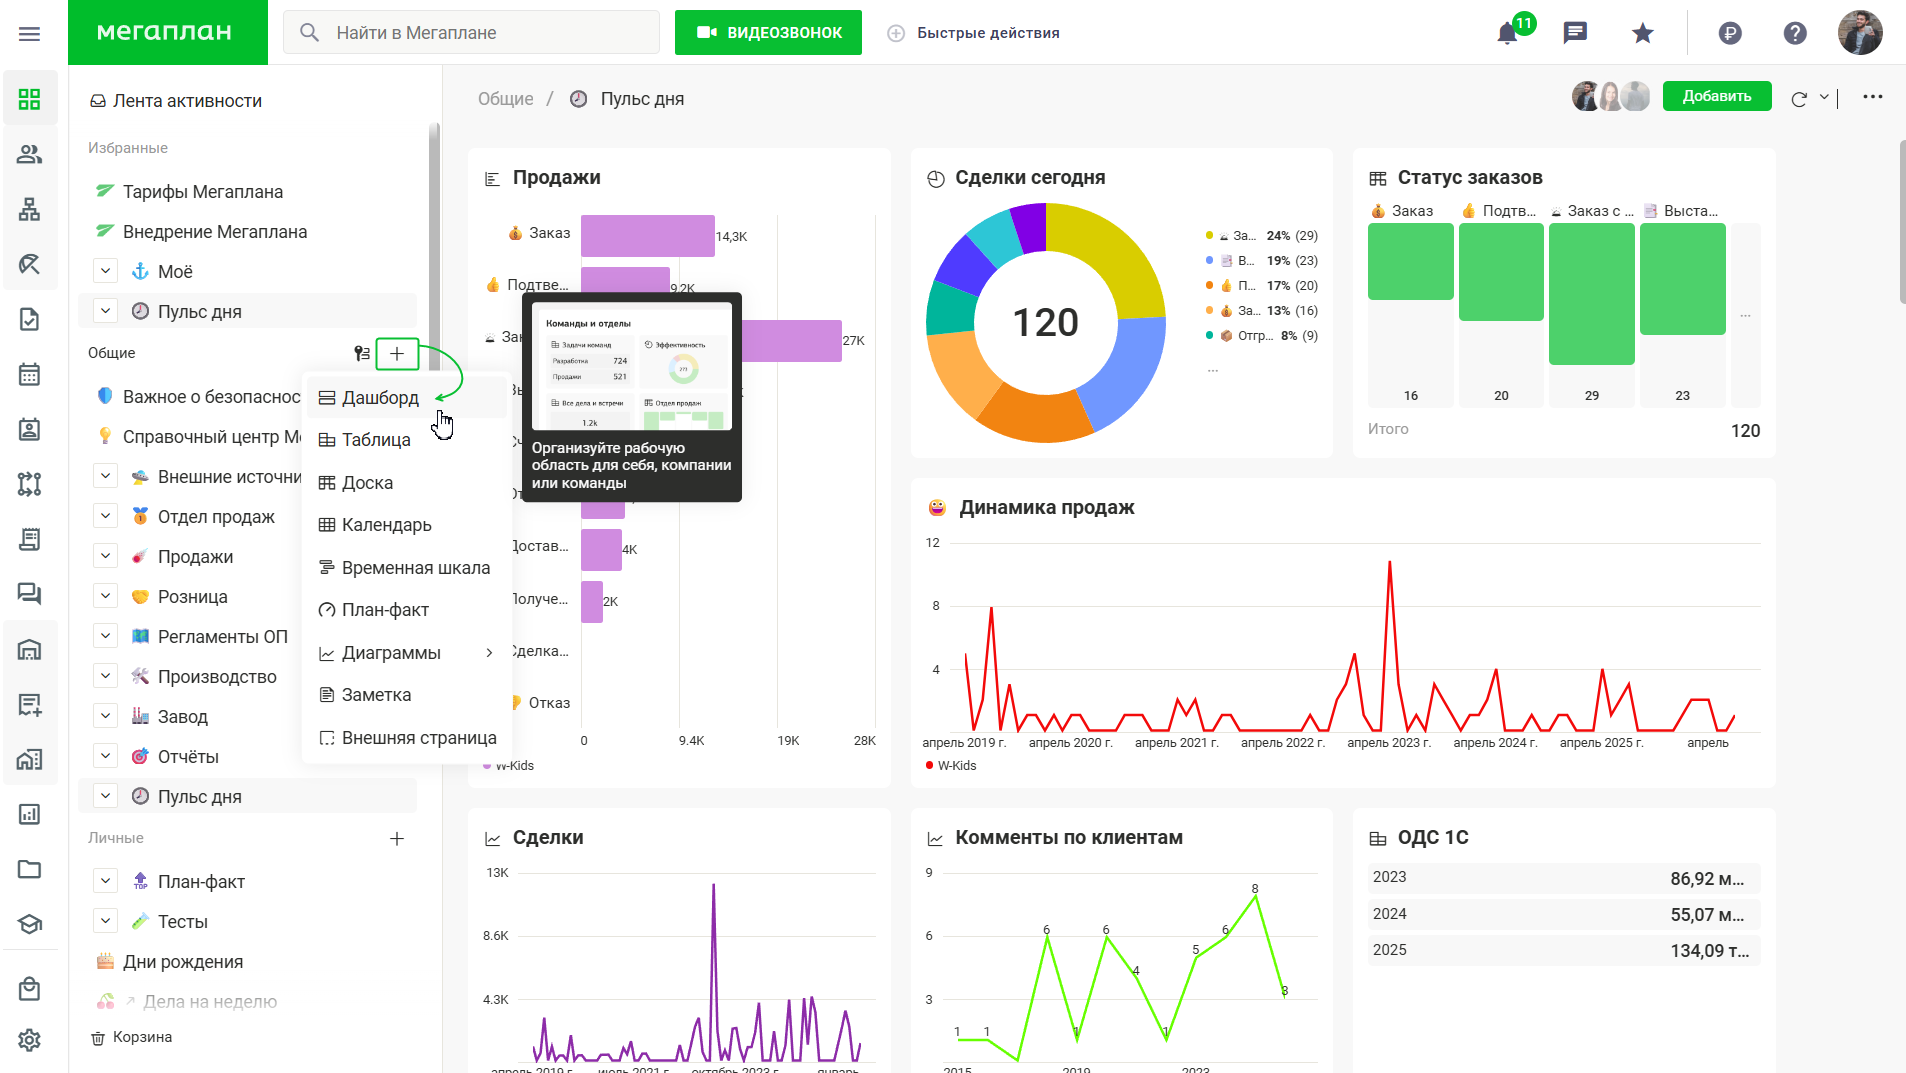
Task: Open the Диаграммы submenu
Action: (407, 653)
